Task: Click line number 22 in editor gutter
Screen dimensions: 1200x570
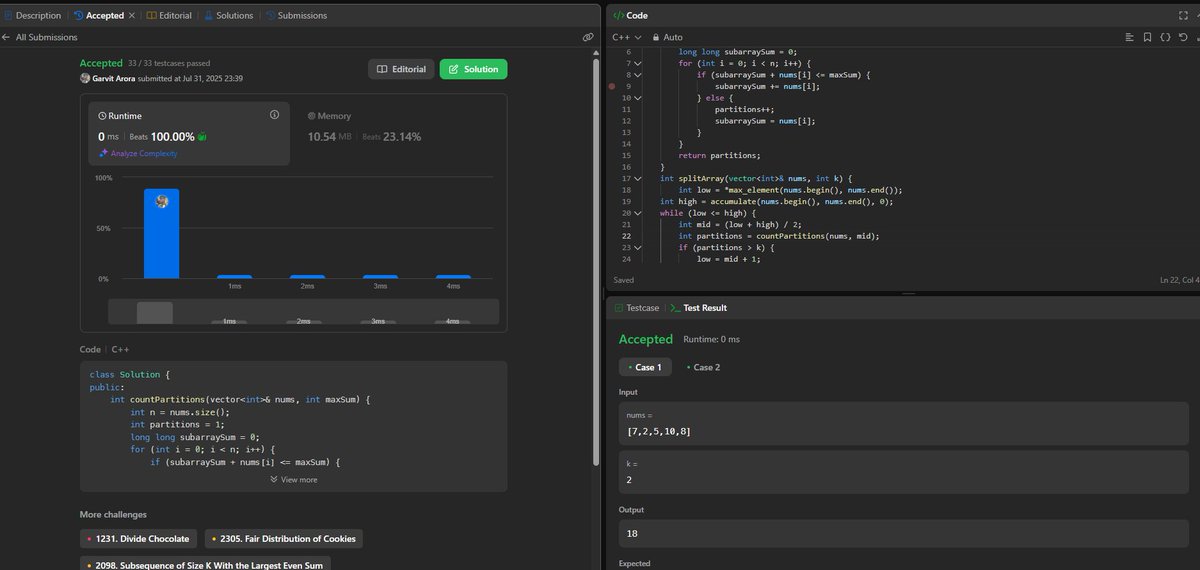Action: (x=626, y=236)
